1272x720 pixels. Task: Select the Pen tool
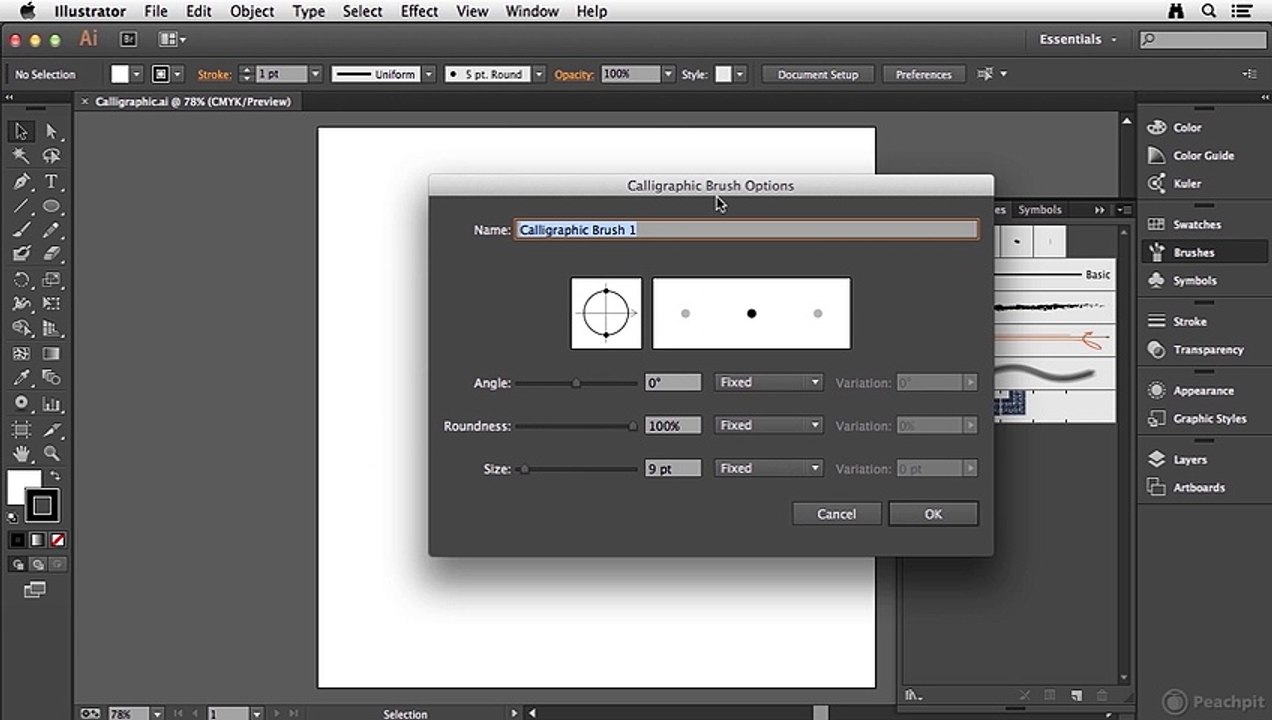pos(21,182)
